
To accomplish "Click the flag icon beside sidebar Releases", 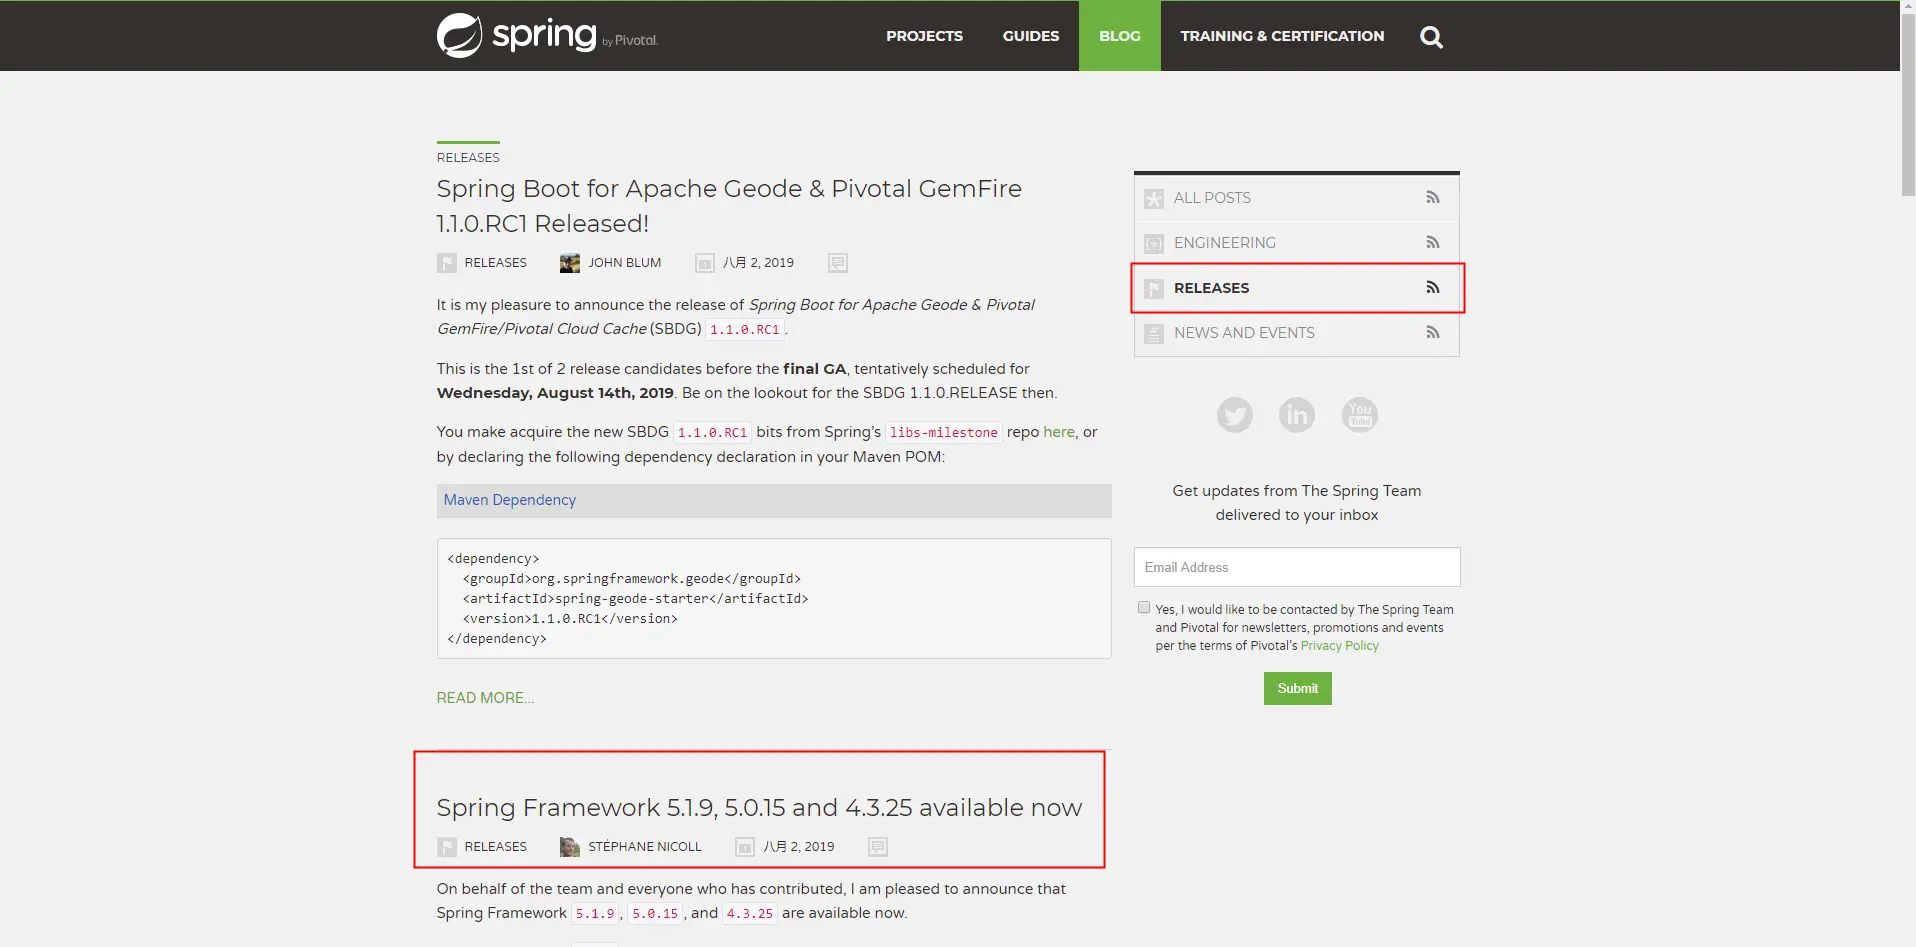I will (x=1154, y=288).
